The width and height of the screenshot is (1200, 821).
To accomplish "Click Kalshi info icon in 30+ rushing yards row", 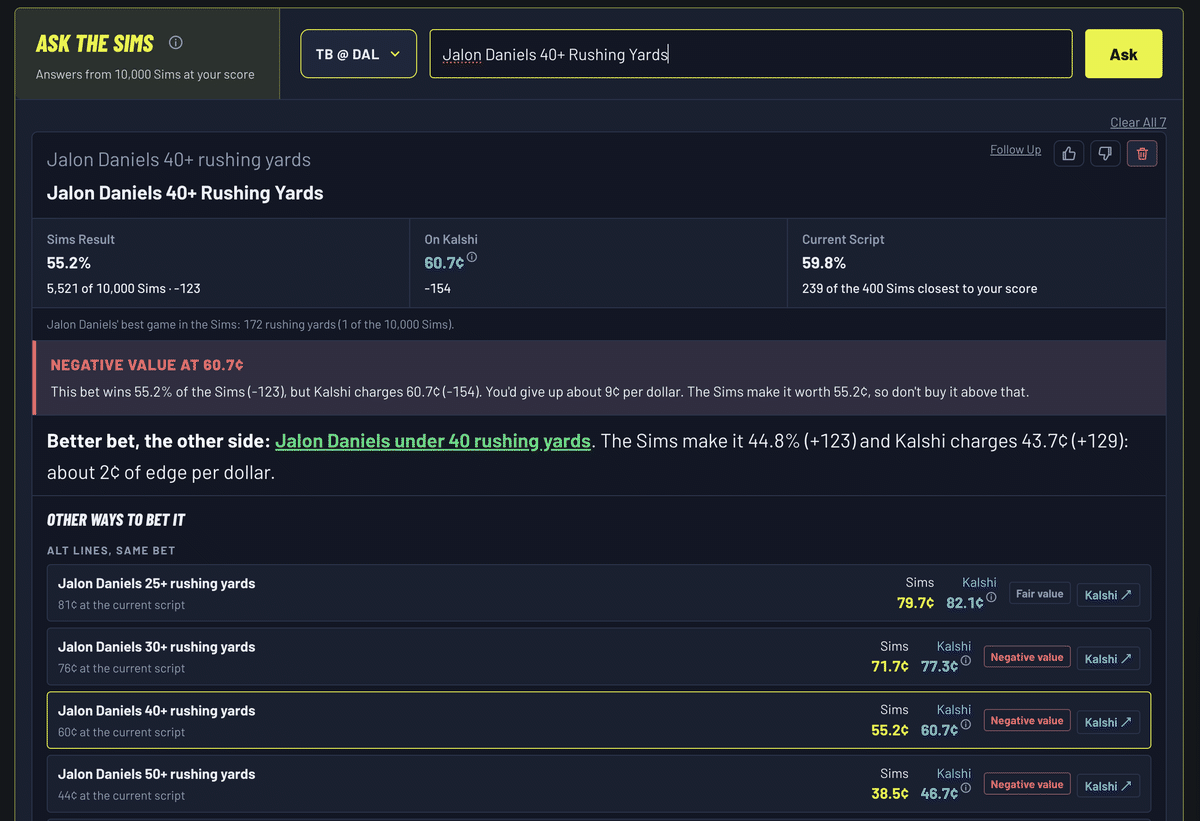I will point(966,661).
